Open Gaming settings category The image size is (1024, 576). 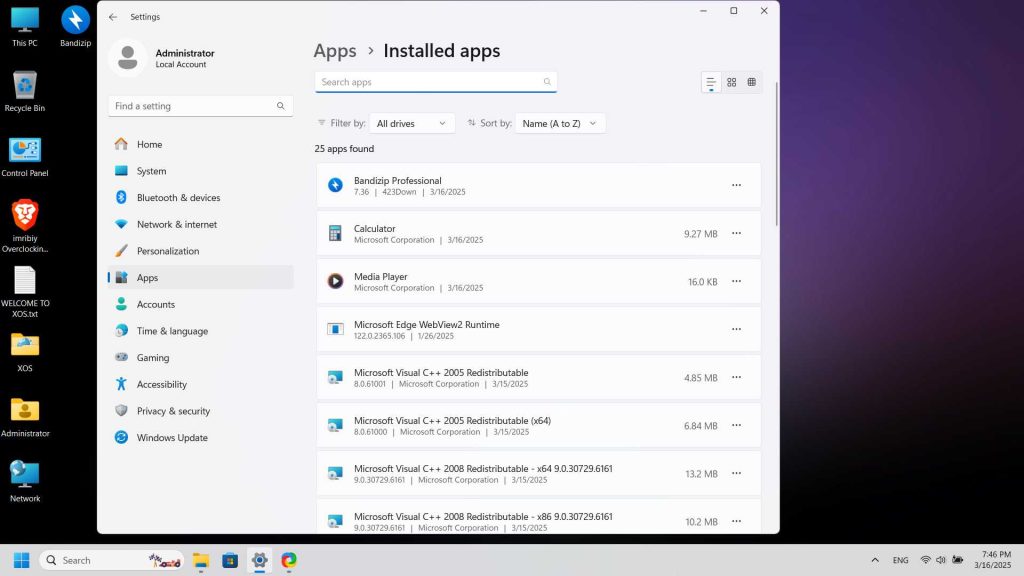pyautogui.click(x=200, y=358)
